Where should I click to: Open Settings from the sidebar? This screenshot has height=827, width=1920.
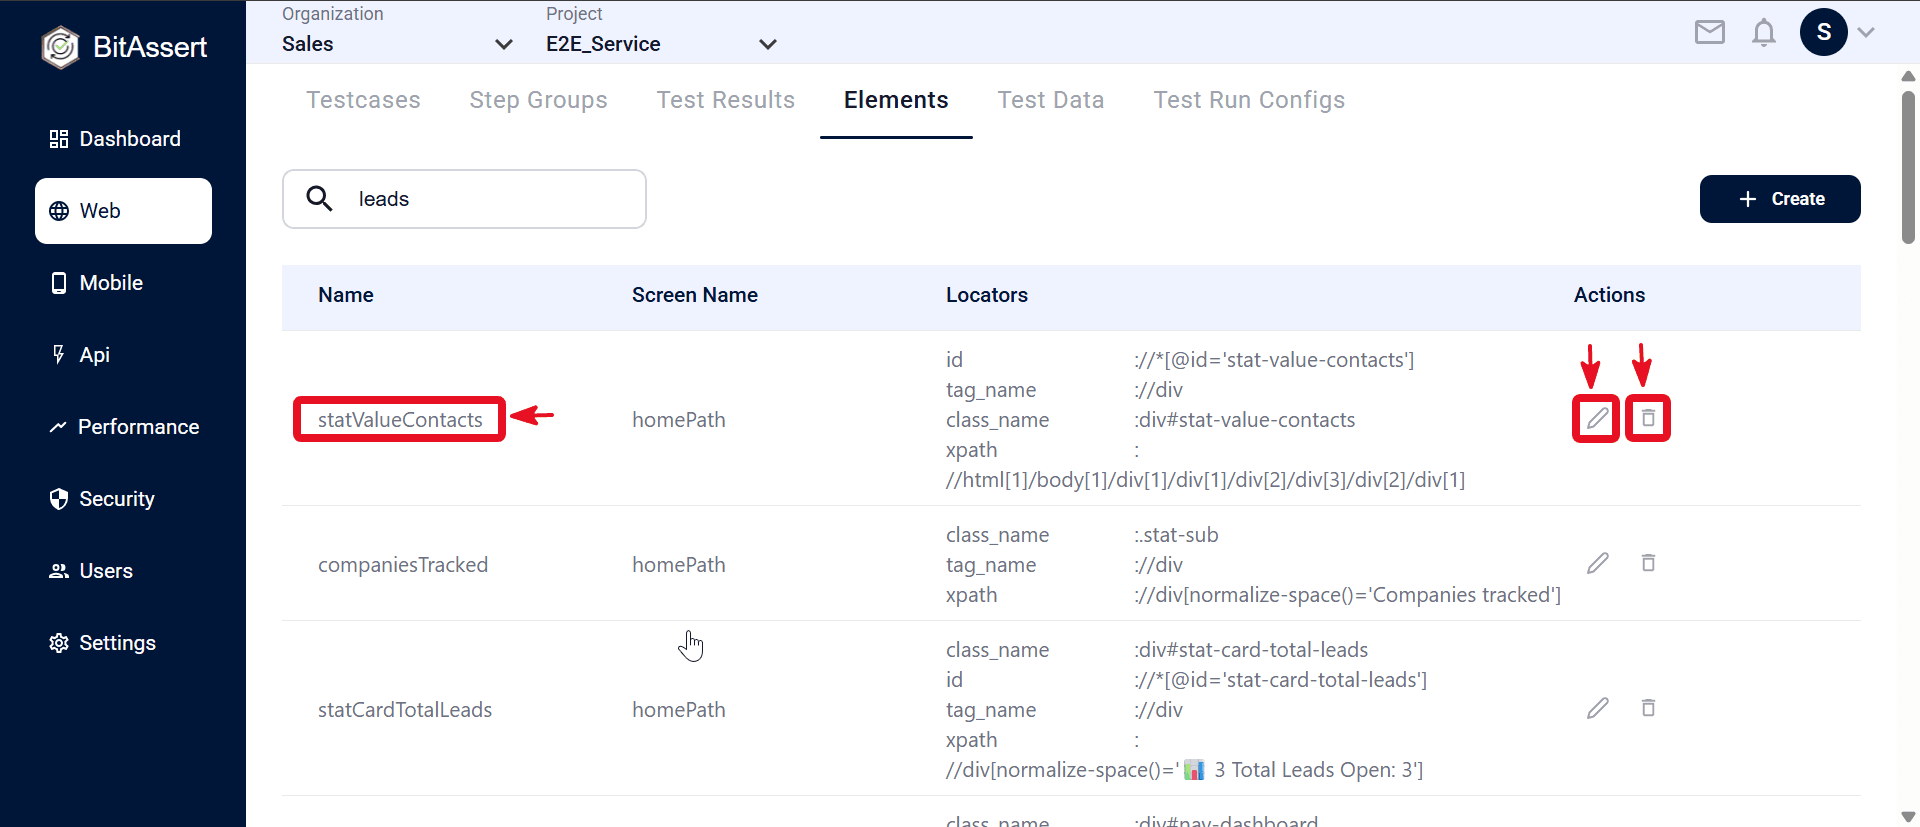click(123, 643)
